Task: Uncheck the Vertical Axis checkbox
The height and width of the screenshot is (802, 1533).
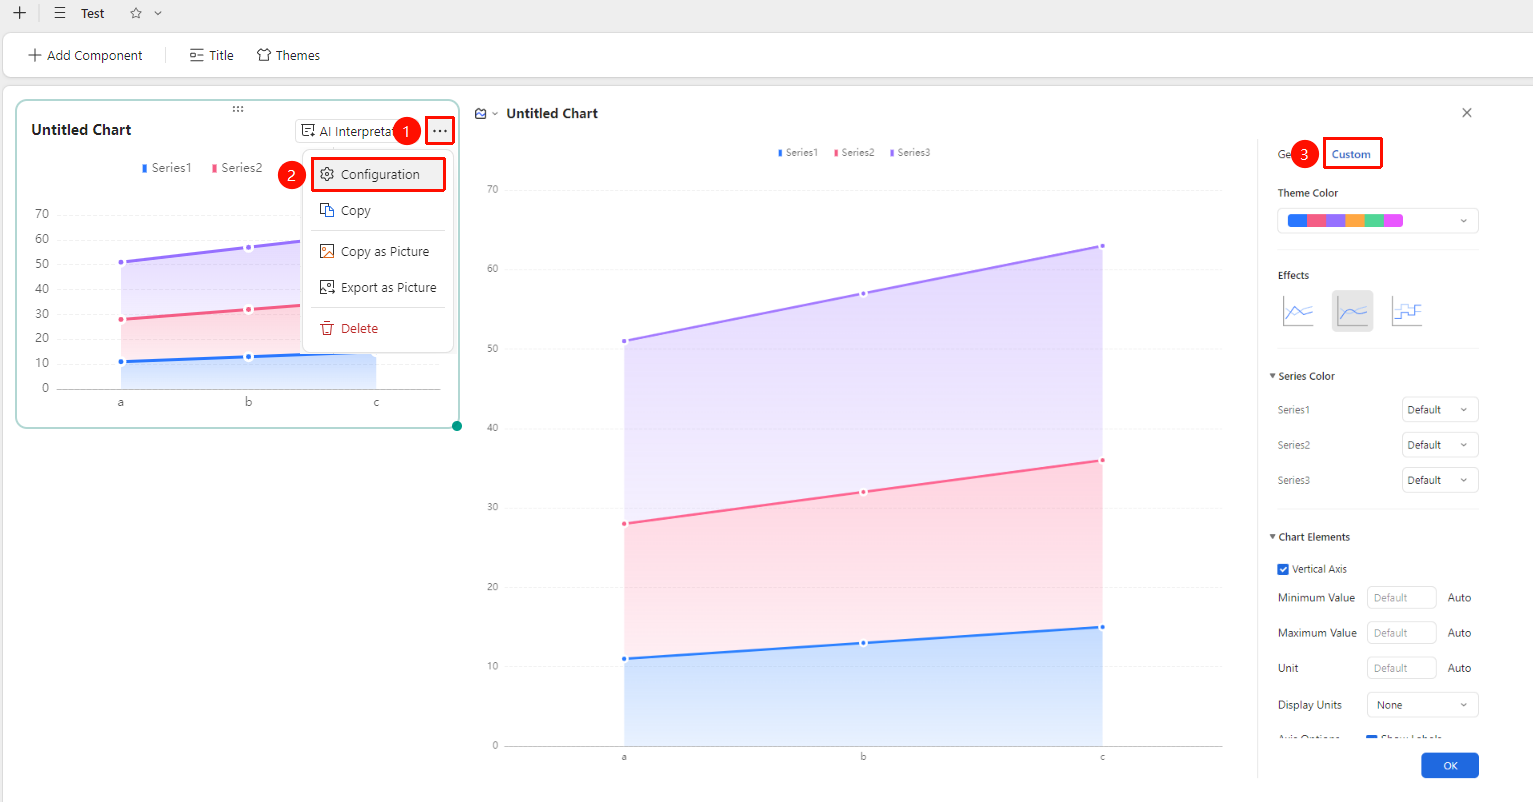Action: coord(1283,569)
